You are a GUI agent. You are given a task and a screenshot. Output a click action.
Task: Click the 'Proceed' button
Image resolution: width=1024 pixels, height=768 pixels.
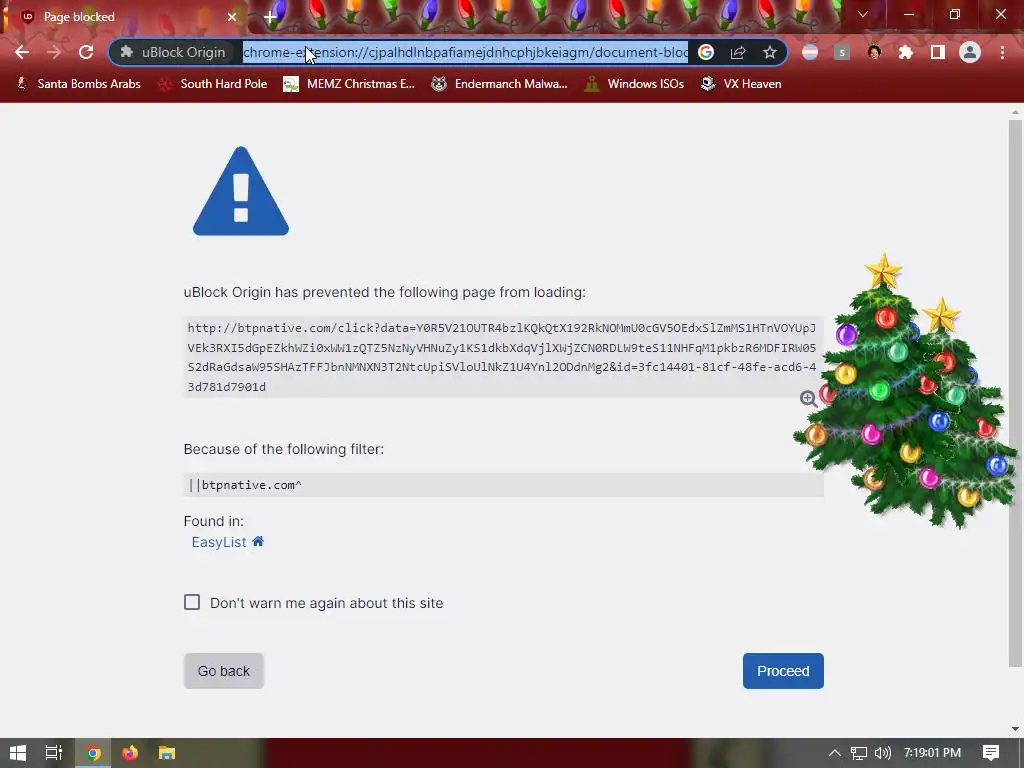click(783, 671)
